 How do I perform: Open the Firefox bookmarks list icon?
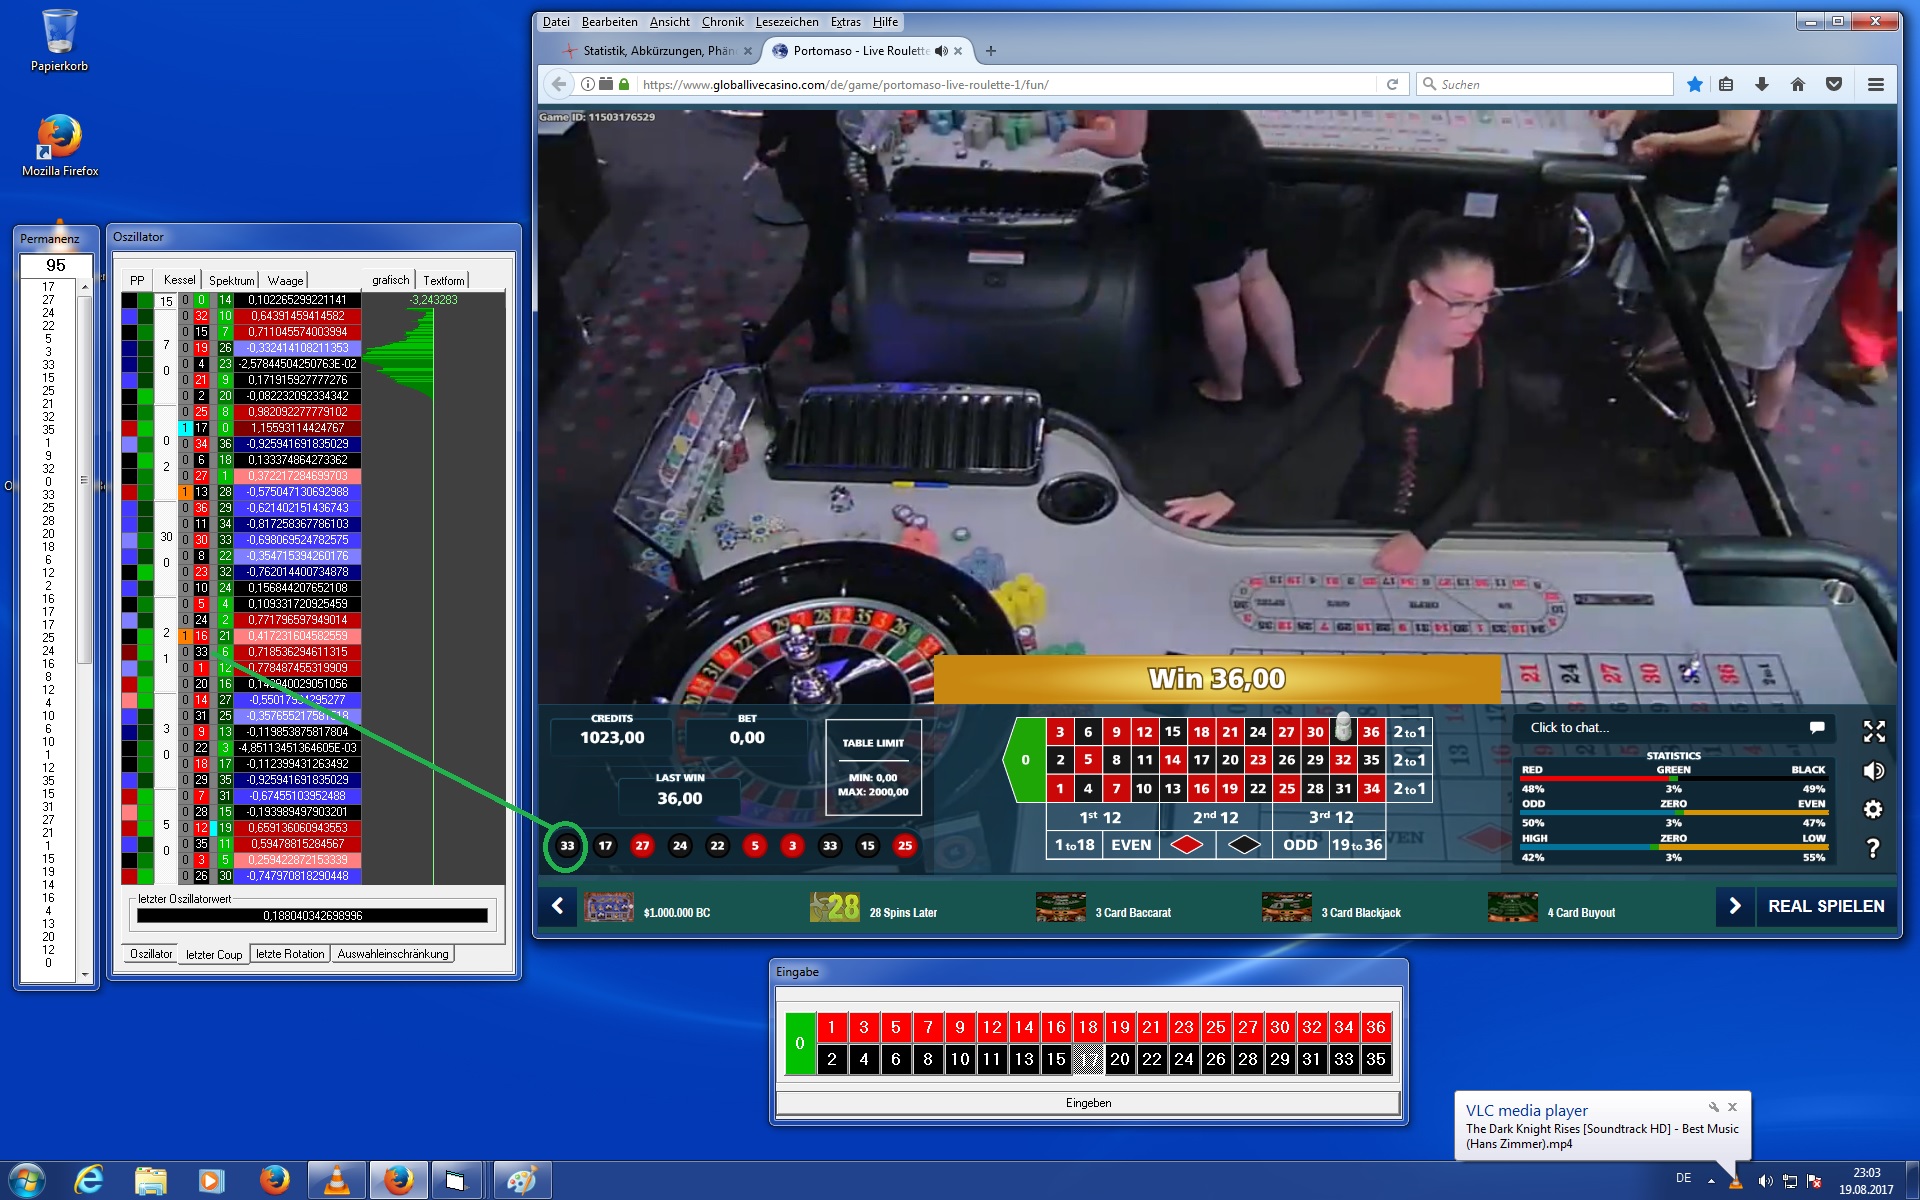tap(1726, 85)
